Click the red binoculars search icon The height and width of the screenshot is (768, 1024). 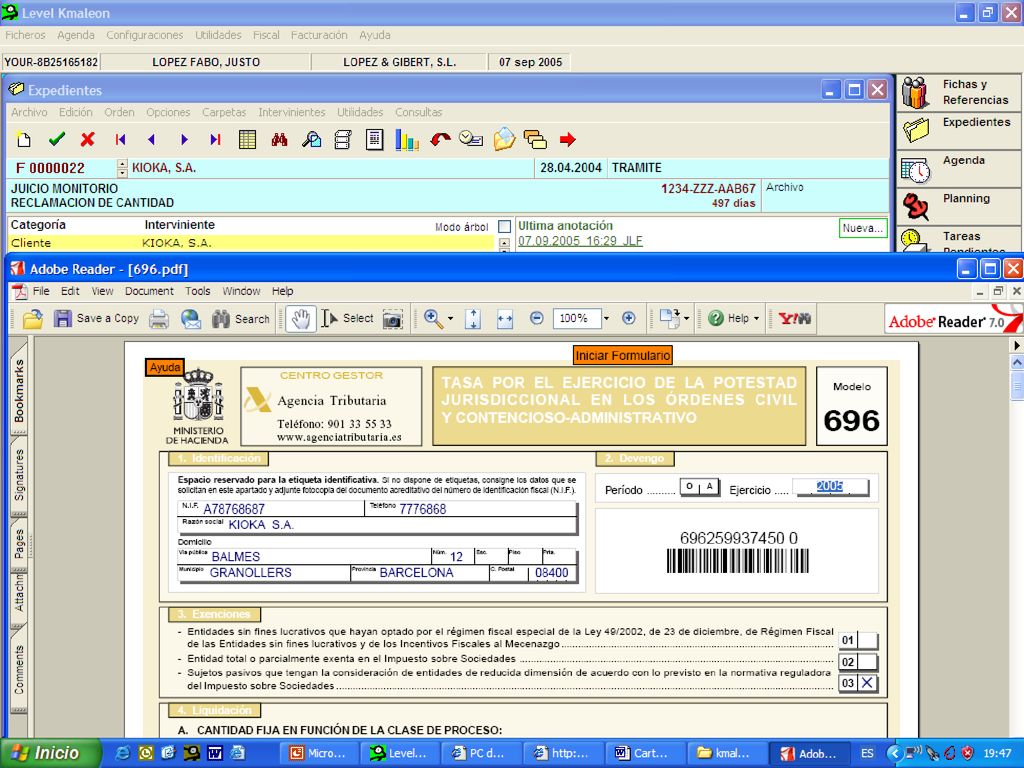280,140
